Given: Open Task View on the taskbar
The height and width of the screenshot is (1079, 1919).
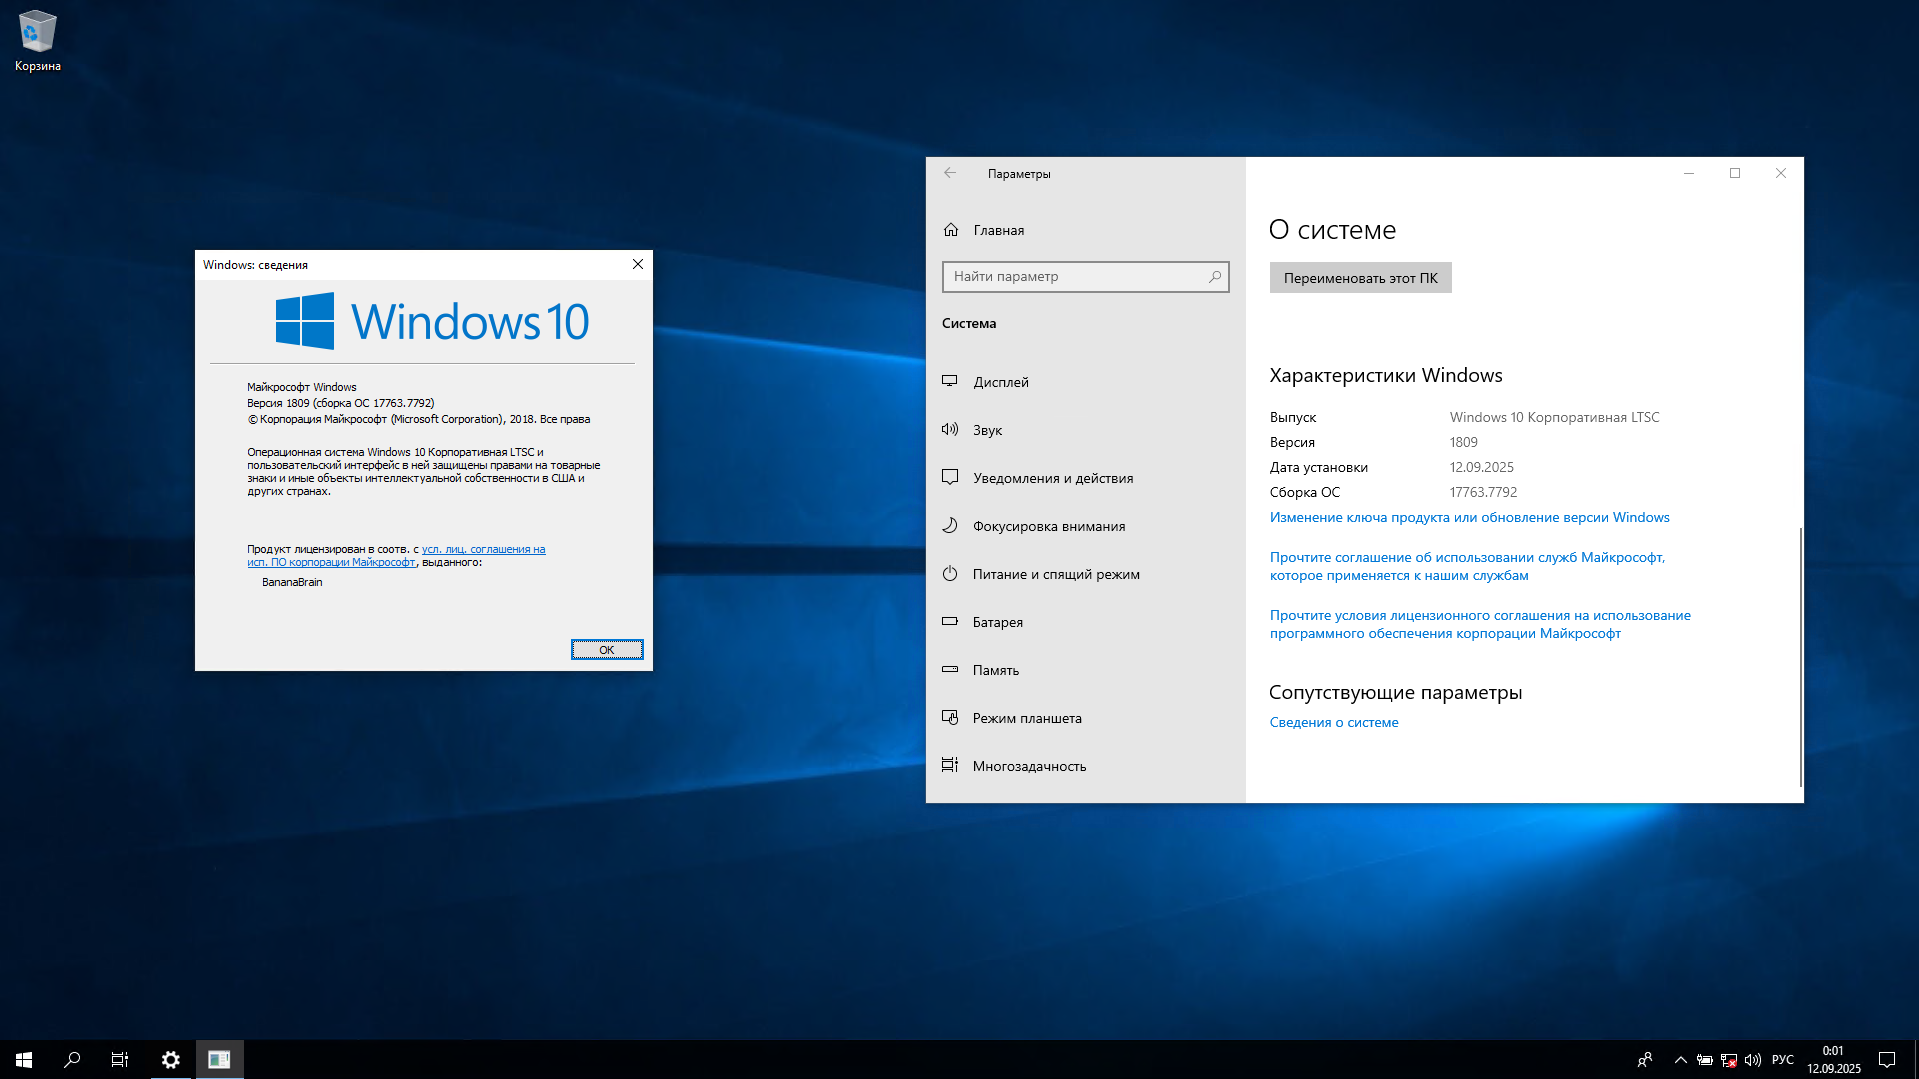Looking at the screenshot, I should [x=120, y=1060].
